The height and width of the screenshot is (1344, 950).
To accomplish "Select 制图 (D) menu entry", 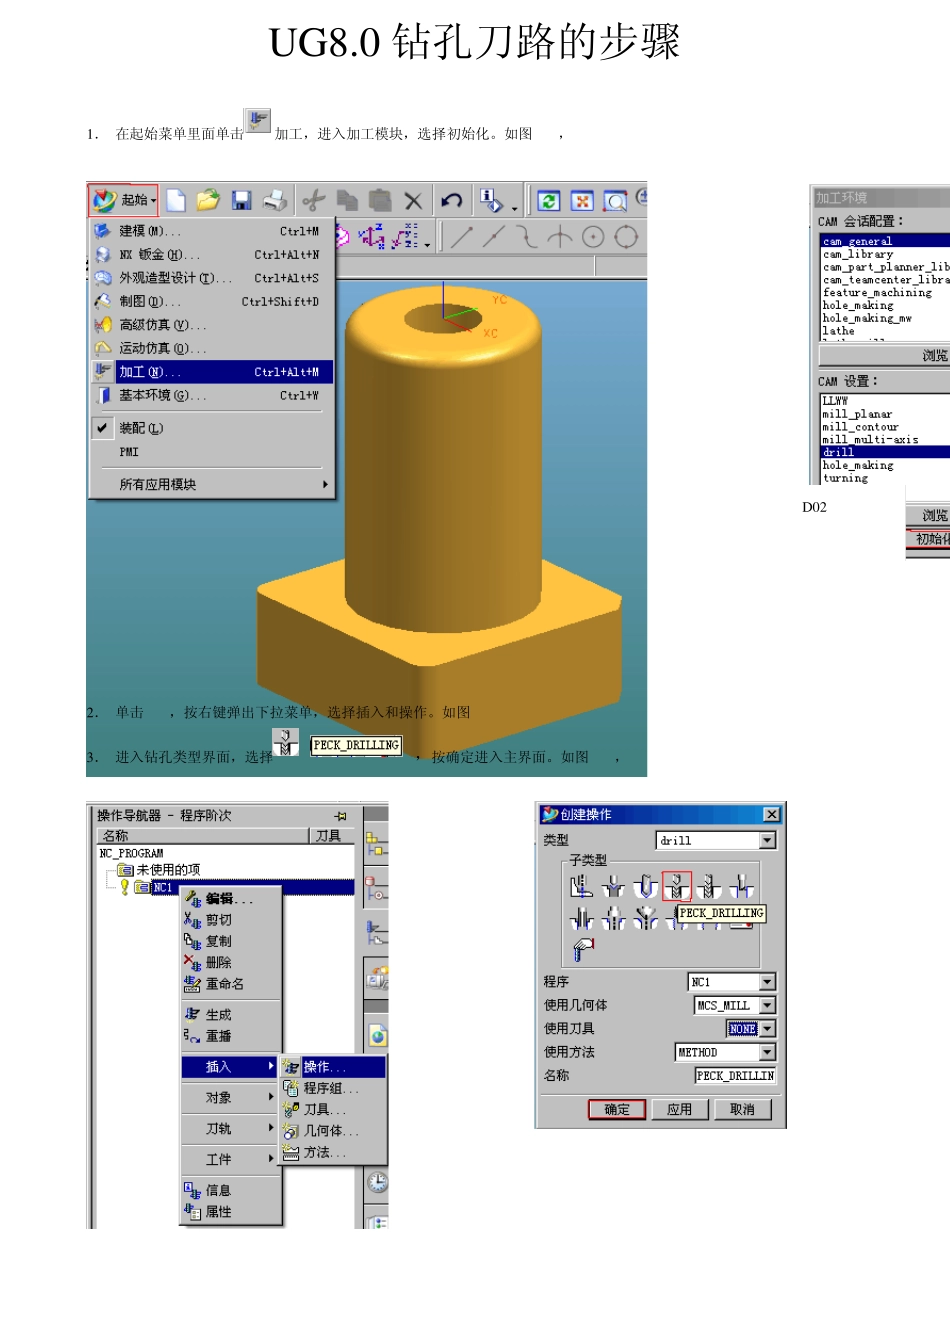I will coord(211,301).
